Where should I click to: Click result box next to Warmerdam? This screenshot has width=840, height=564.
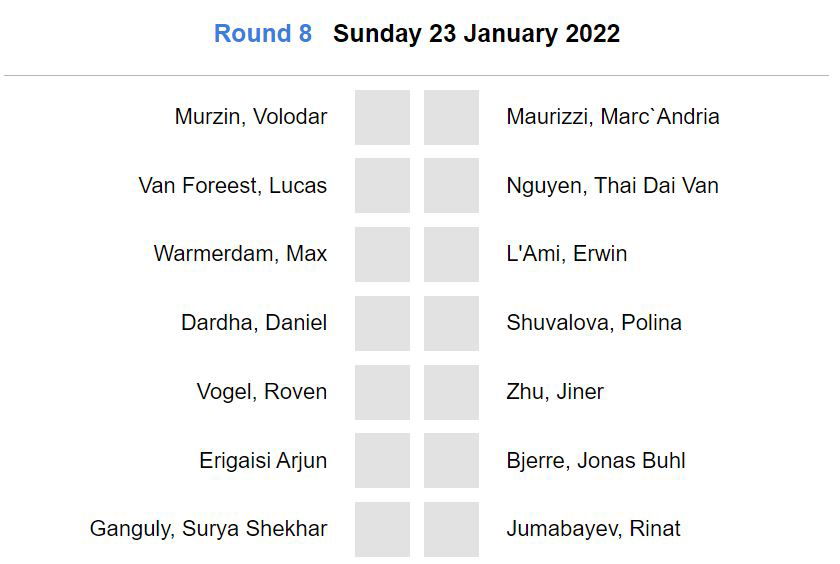point(382,254)
